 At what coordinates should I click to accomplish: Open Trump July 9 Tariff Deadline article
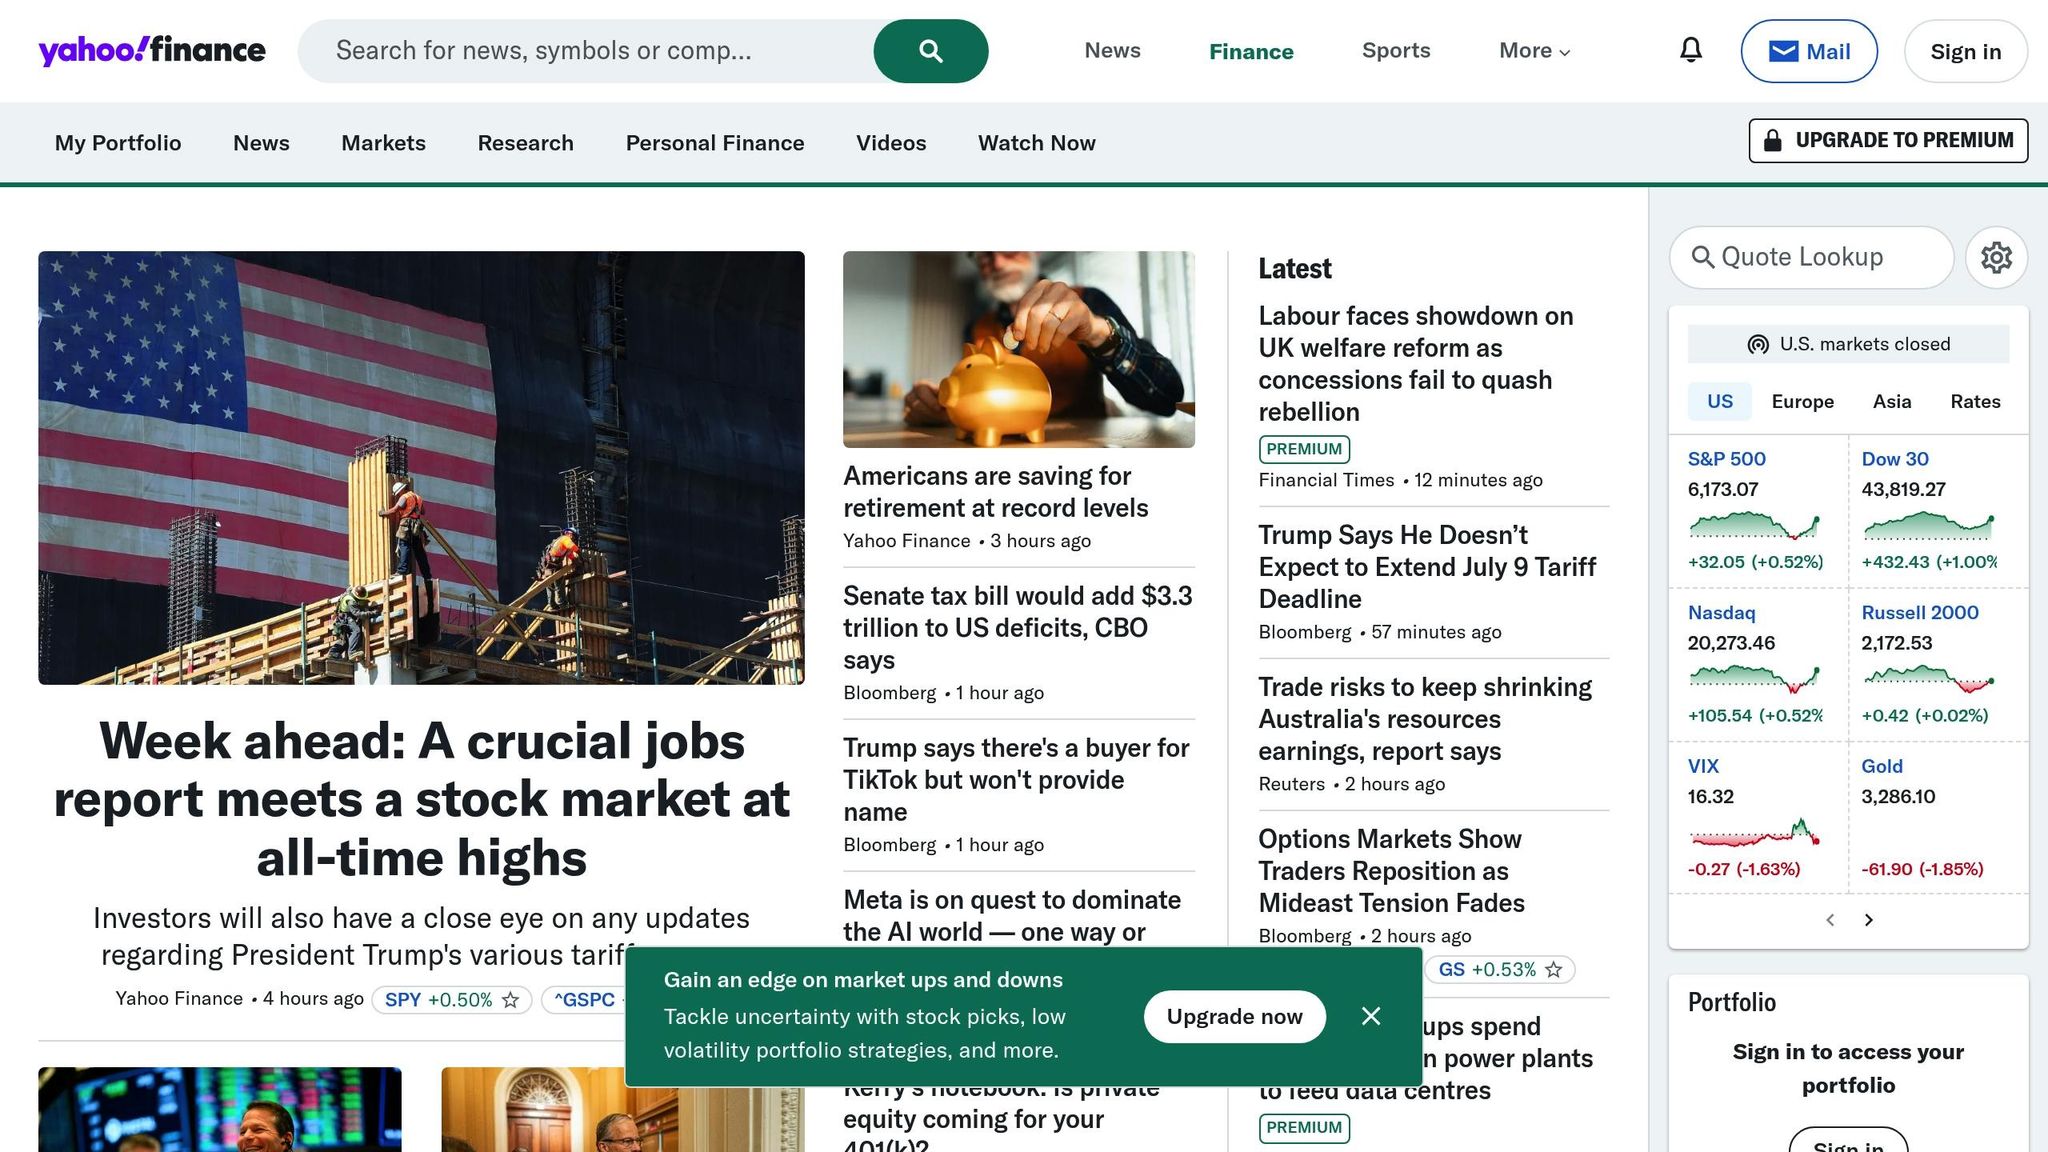(1427, 567)
